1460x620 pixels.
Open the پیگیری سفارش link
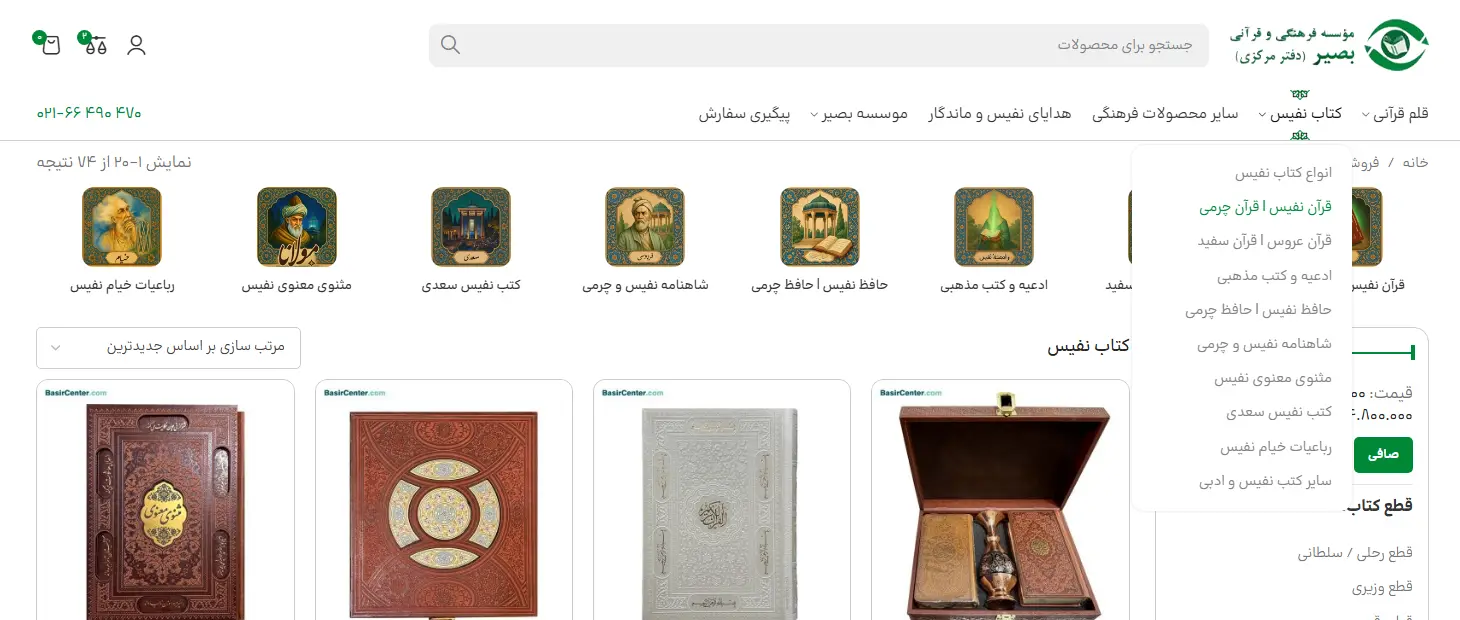[x=744, y=114]
